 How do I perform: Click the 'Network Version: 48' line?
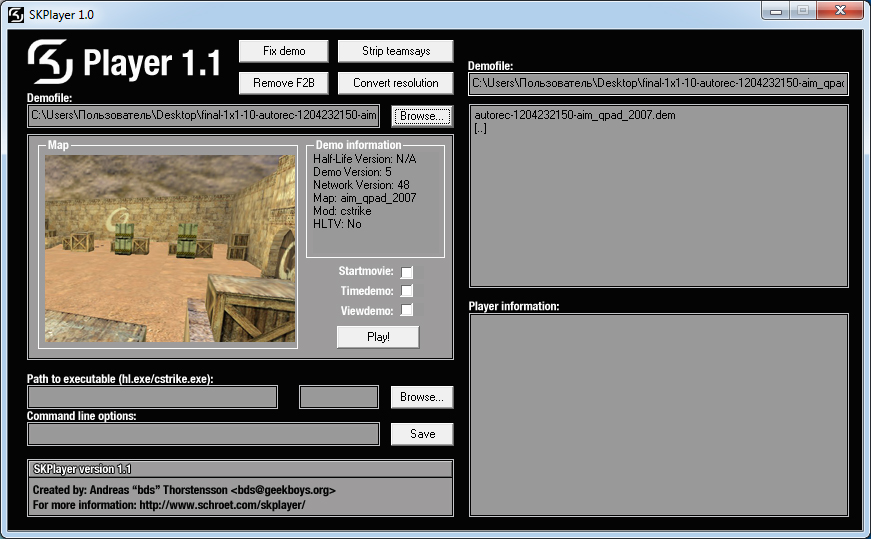[x=361, y=185]
